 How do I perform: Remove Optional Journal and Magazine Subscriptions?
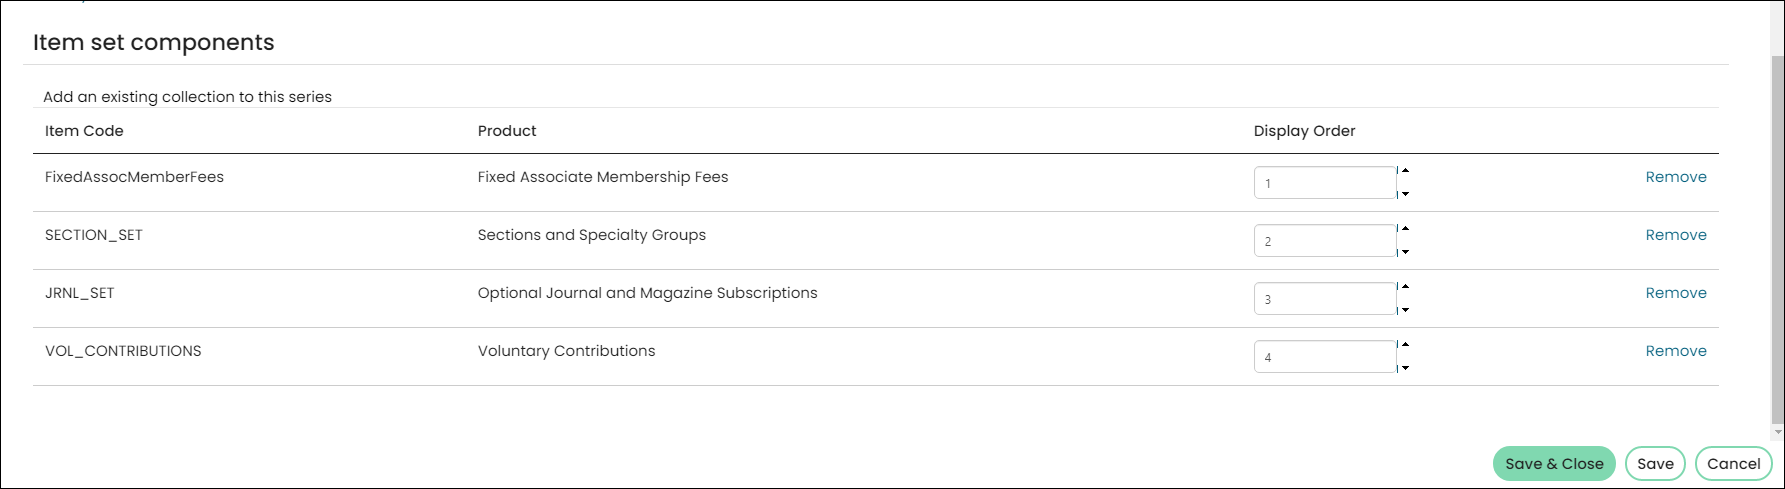pyautogui.click(x=1676, y=293)
